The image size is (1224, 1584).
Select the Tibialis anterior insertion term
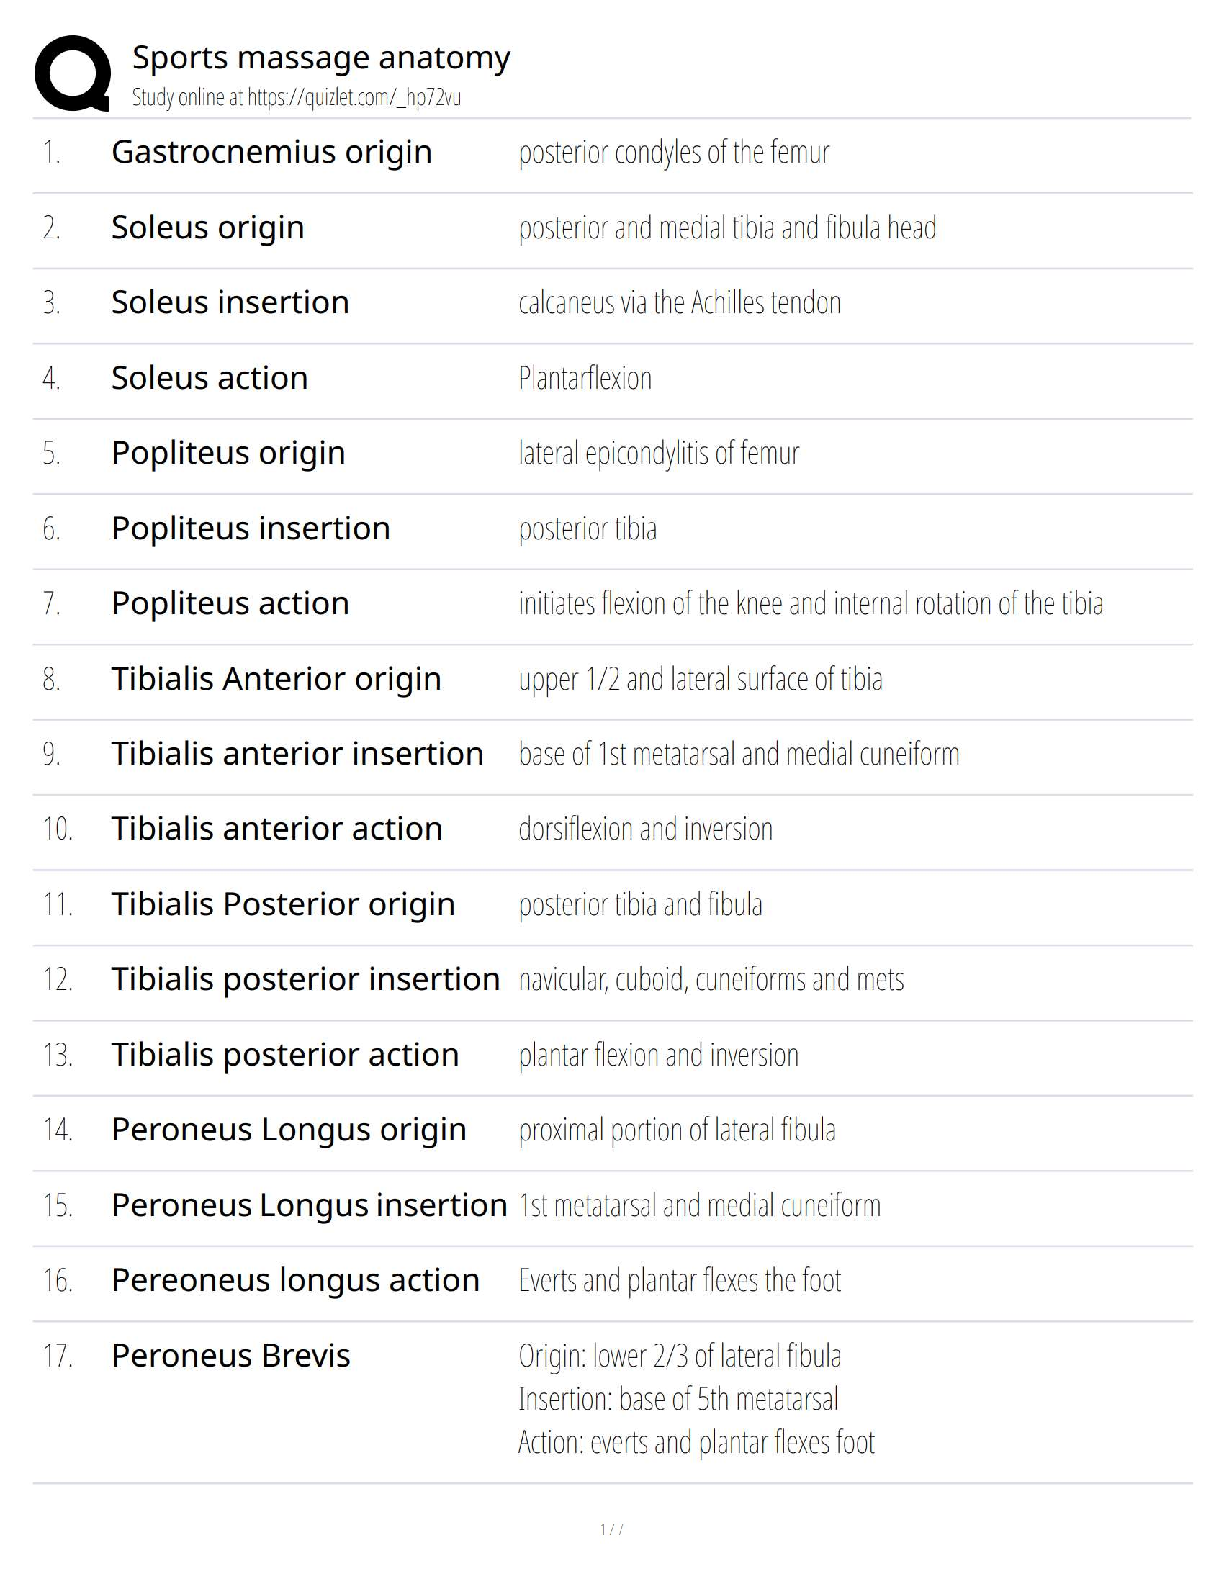click(297, 754)
